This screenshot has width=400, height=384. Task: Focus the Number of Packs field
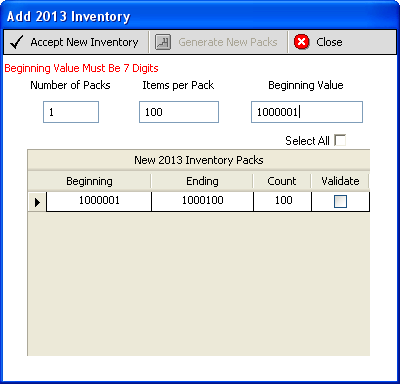[x=71, y=112]
